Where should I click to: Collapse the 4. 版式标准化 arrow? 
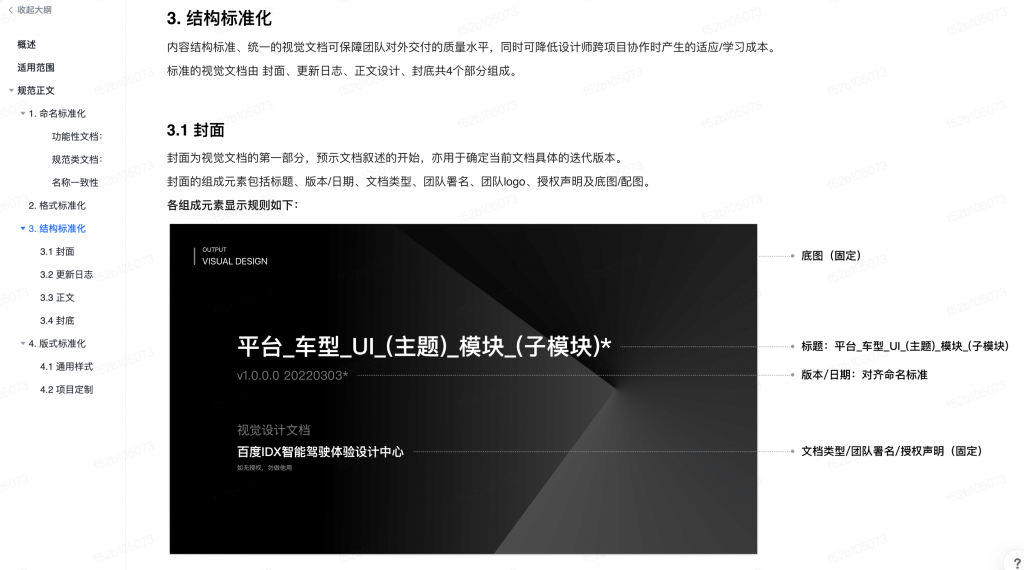pos(23,343)
